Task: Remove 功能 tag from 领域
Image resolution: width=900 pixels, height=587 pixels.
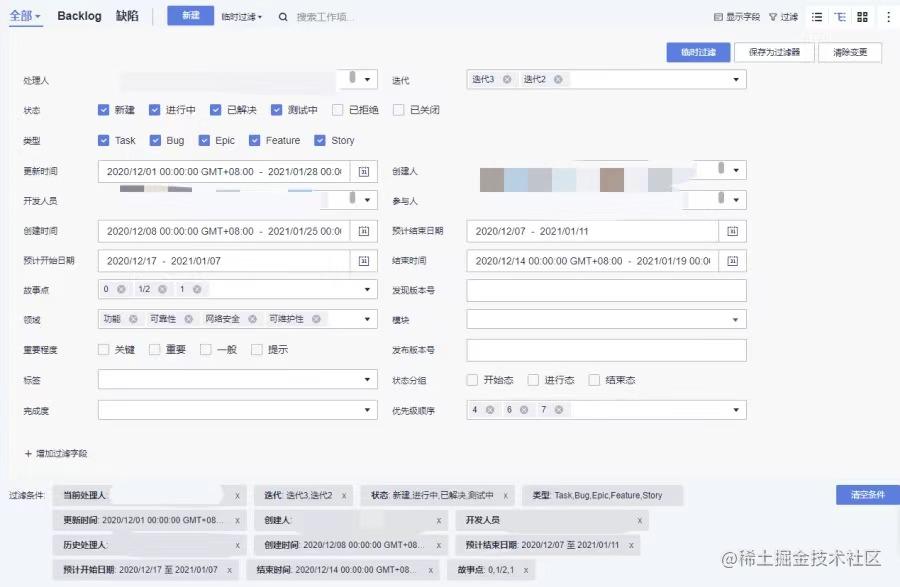Action: coord(133,319)
